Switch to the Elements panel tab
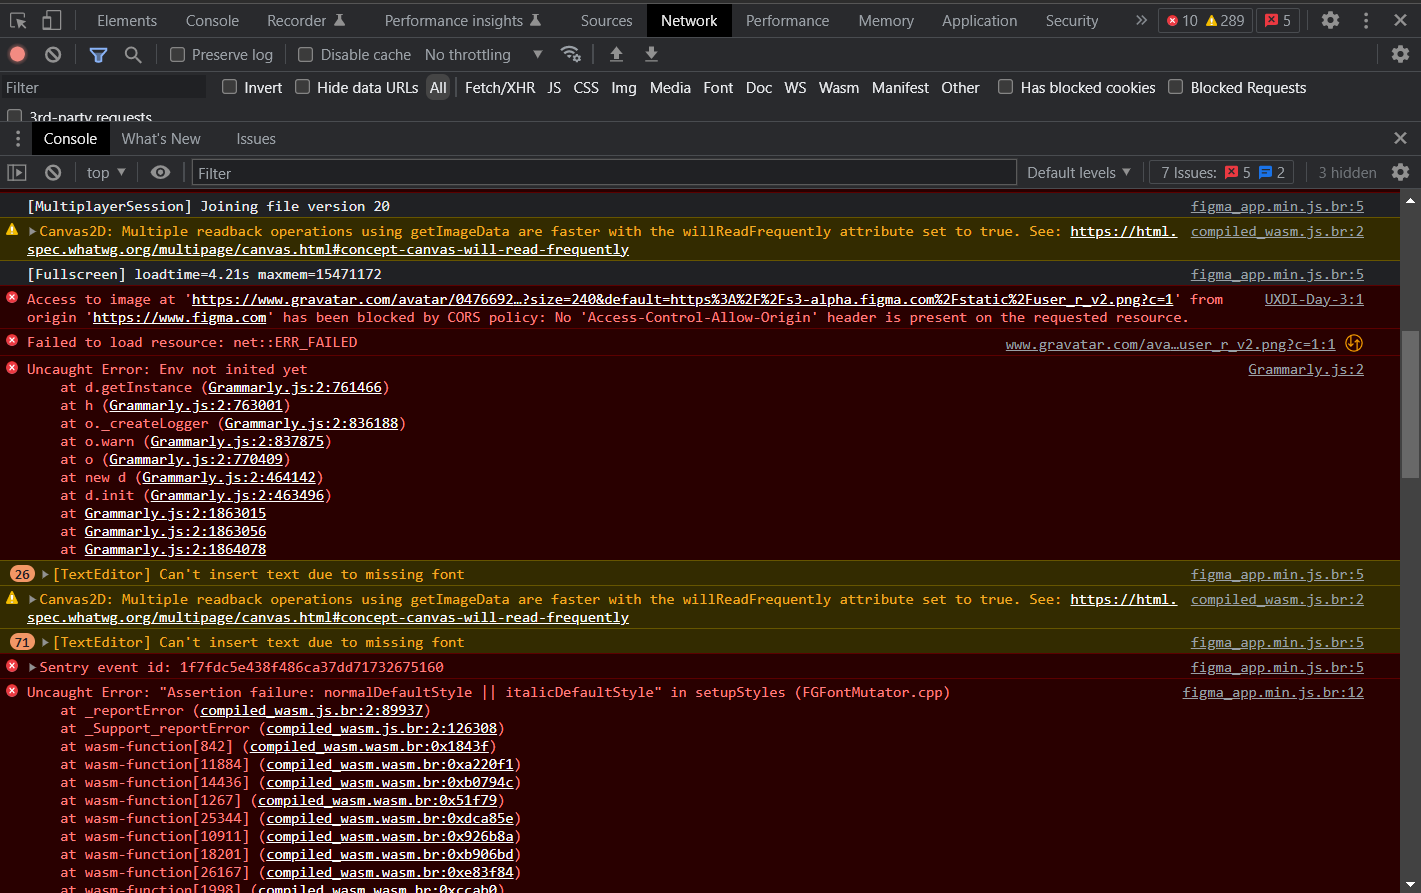This screenshot has width=1421, height=893. (127, 20)
